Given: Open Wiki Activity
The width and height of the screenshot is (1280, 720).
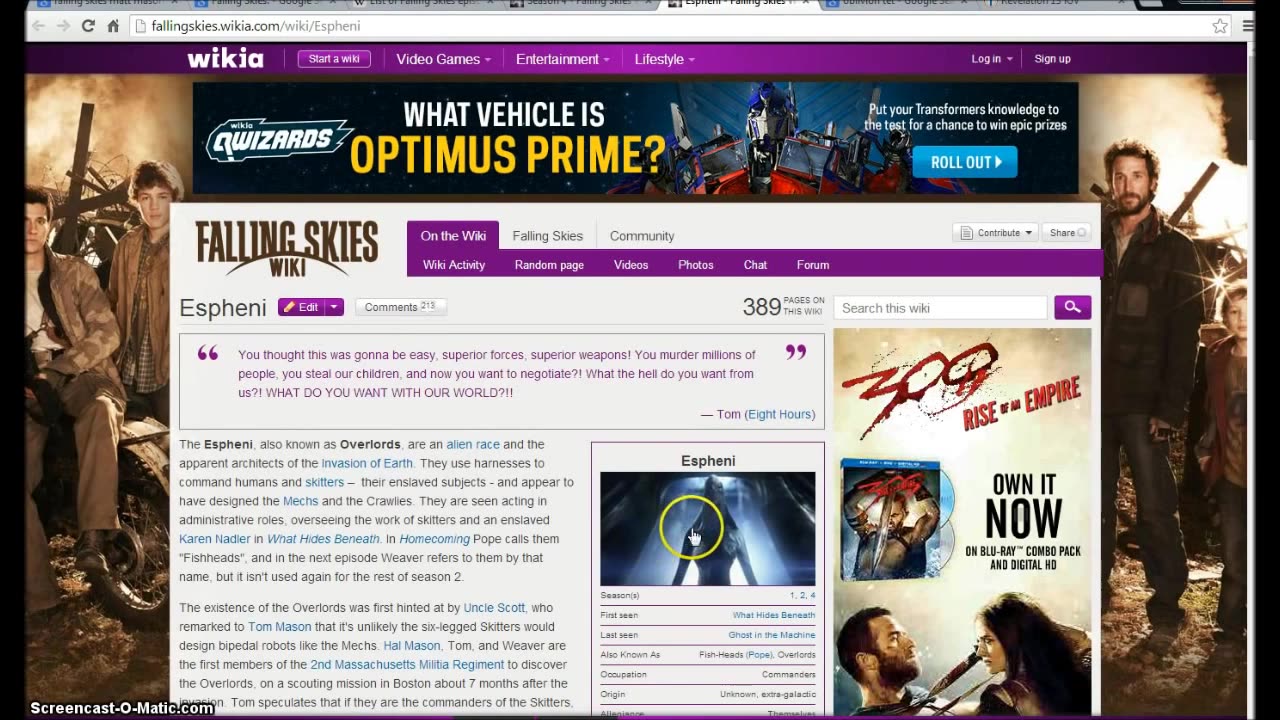Looking at the screenshot, I should click(454, 265).
